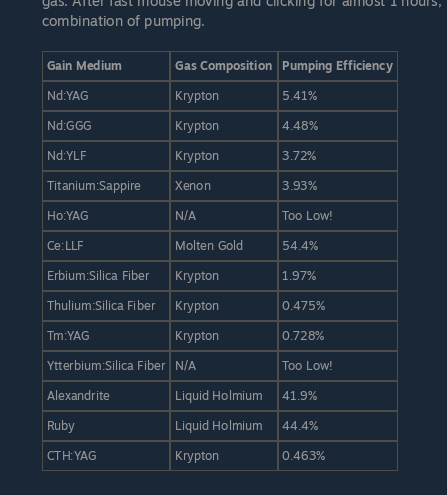
Task: Click the Tm:YAG cell
Action: click(106, 336)
